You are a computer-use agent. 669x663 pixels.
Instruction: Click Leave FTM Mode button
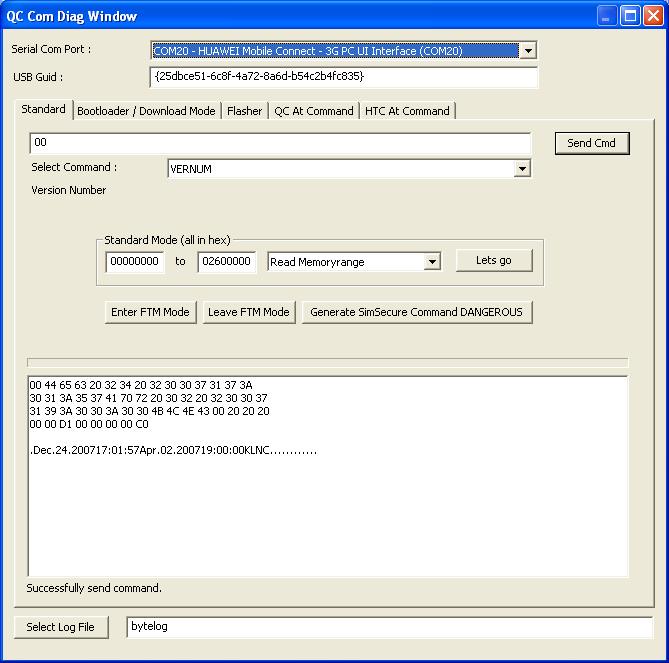click(249, 312)
